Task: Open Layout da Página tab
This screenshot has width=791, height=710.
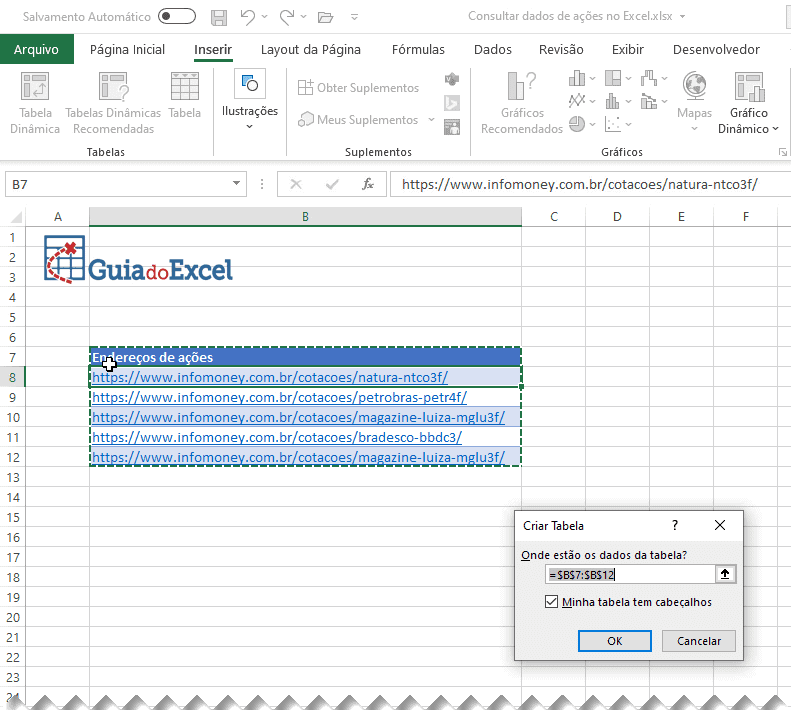Action: tap(311, 49)
